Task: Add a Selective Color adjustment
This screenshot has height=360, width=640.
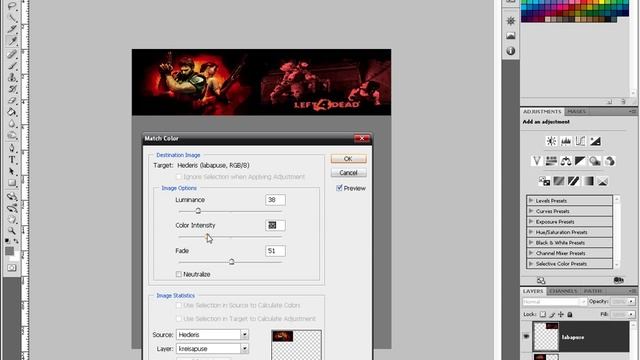Action: tap(603, 181)
